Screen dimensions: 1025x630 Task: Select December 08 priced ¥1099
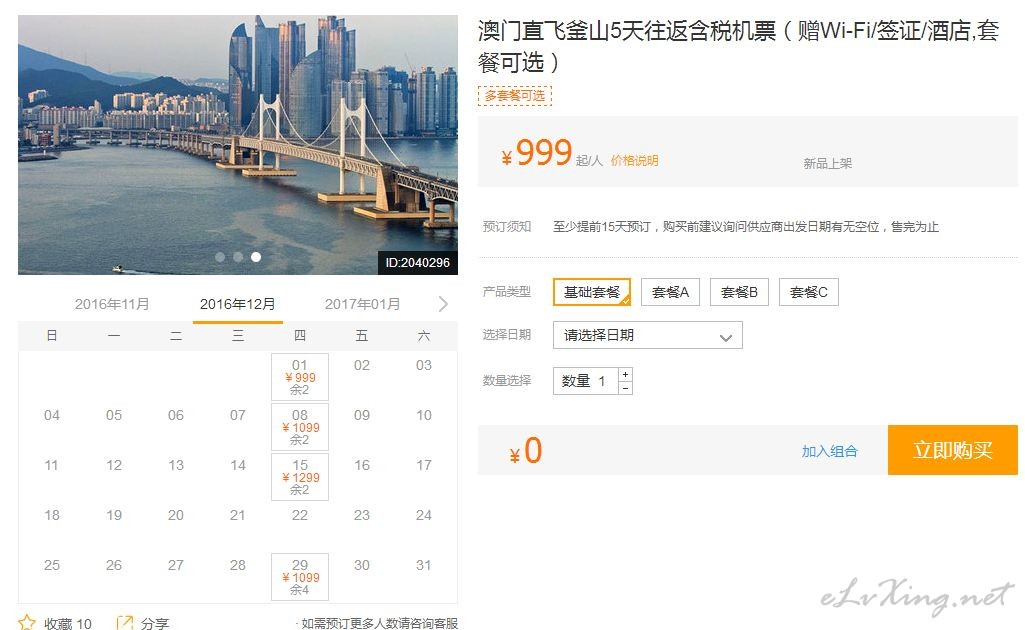tap(300, 427)
